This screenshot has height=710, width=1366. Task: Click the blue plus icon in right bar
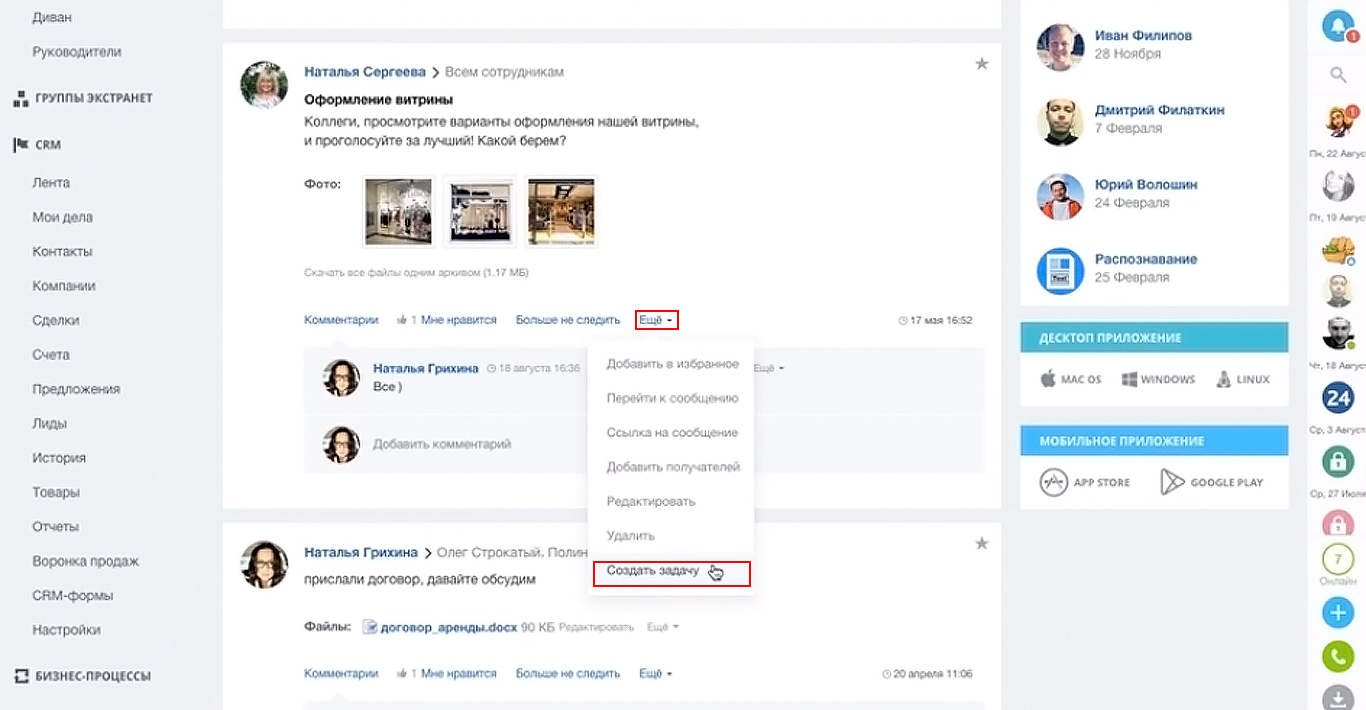1337,612
